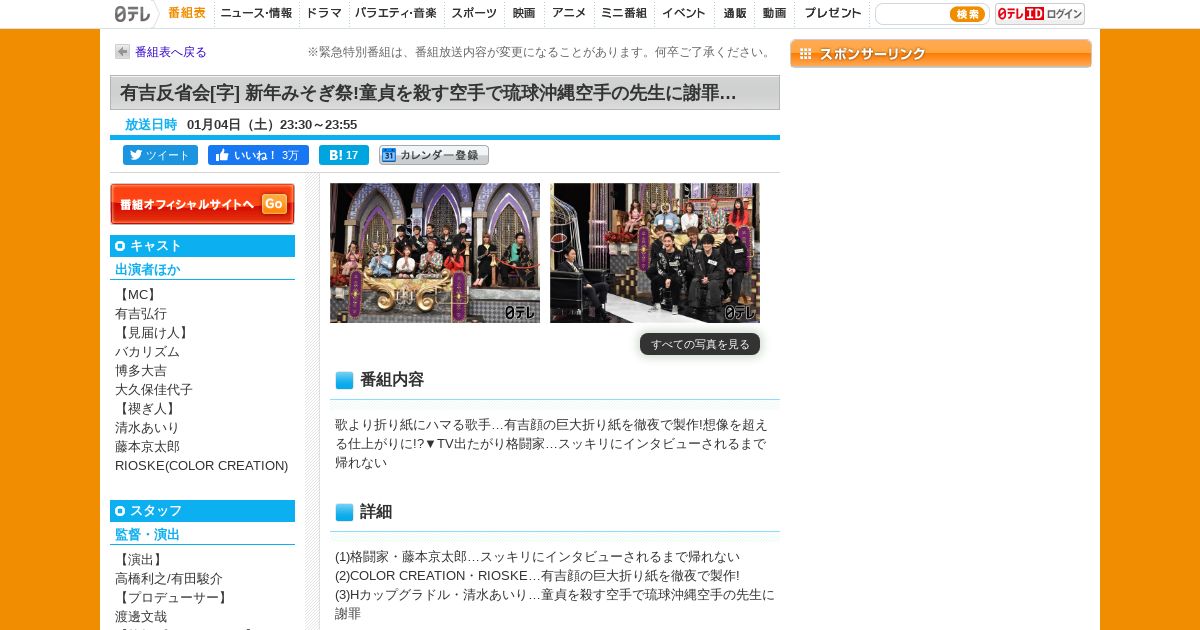This screenshot has height=630, width=1200.
Task: Select cast name 有吉弘行
Action: 141,314
